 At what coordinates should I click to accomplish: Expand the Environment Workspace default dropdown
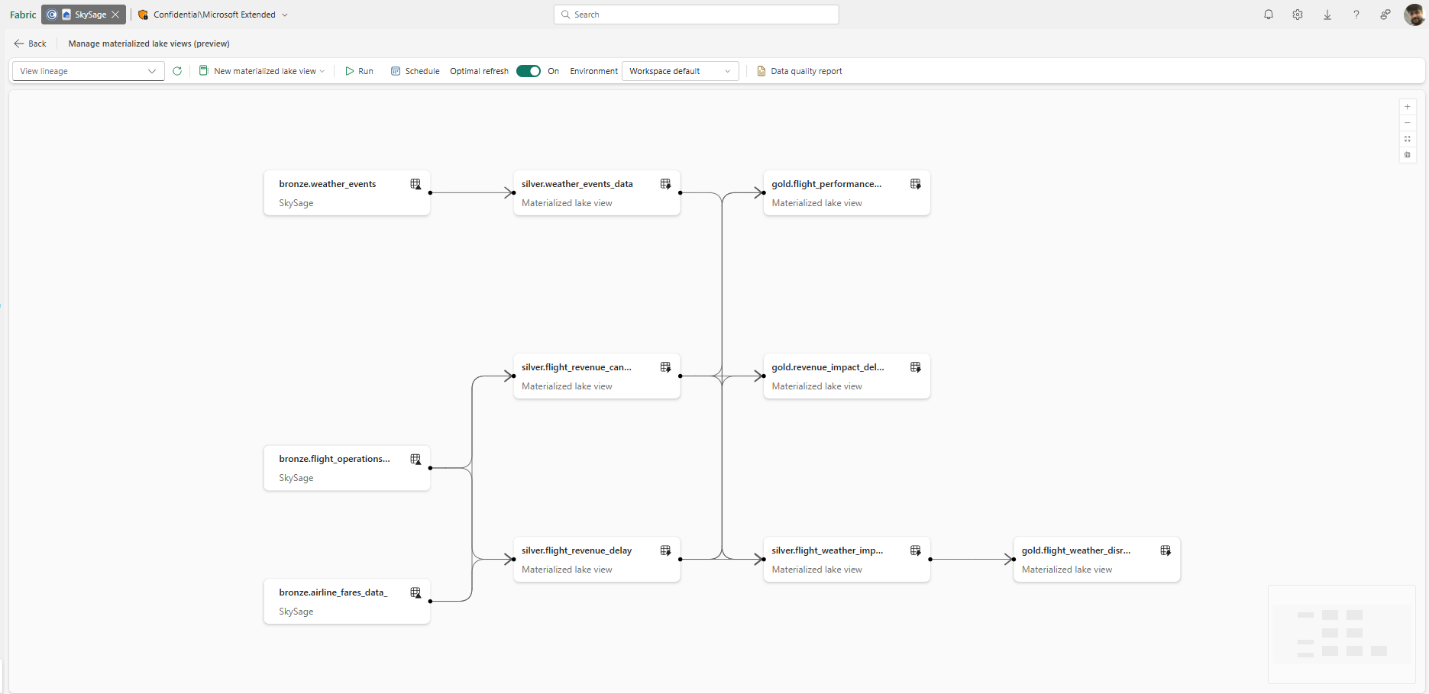coord(680,71)
